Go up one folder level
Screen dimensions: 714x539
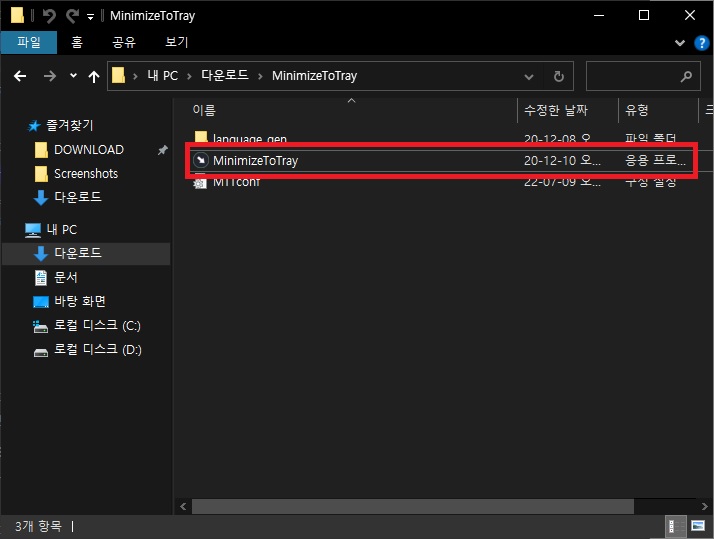[x=94, y=76]
